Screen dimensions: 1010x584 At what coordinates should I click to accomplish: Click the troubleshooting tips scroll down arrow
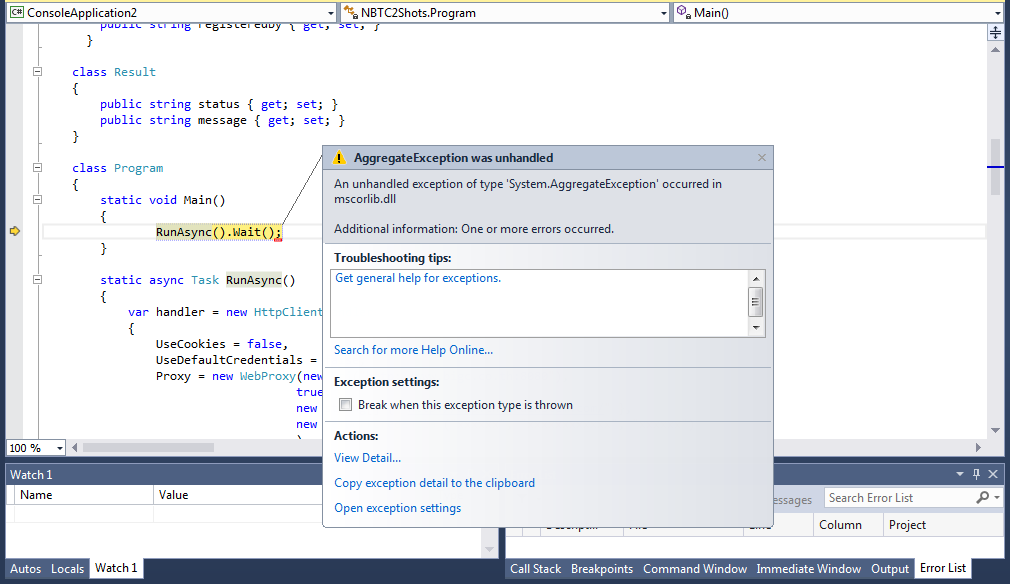point(756,328)
